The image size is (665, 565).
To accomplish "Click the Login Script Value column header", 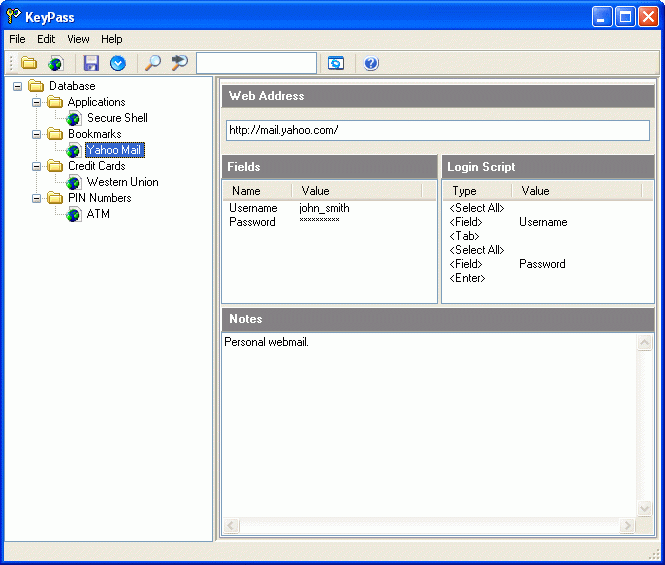I will point(577,191).
